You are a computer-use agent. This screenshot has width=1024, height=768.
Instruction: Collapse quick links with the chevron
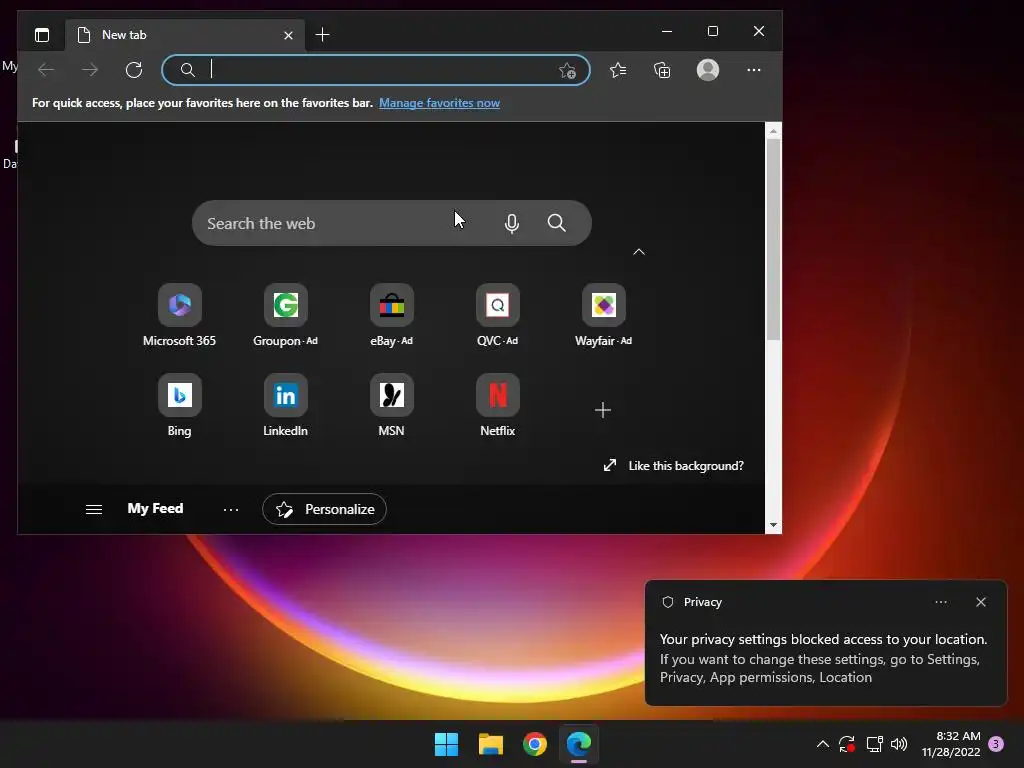639,252
